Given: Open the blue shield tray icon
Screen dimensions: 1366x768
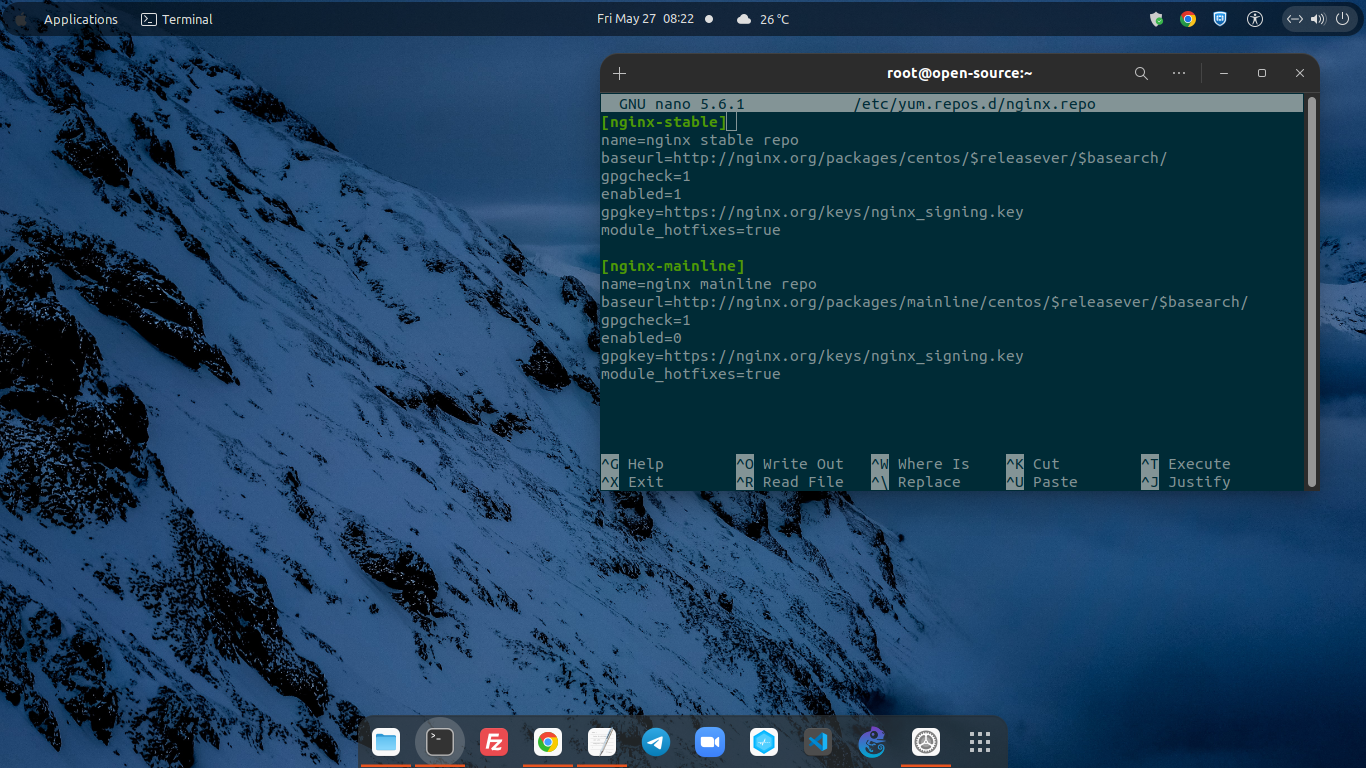Looking at the screenshot, I should coord(1220,19).
